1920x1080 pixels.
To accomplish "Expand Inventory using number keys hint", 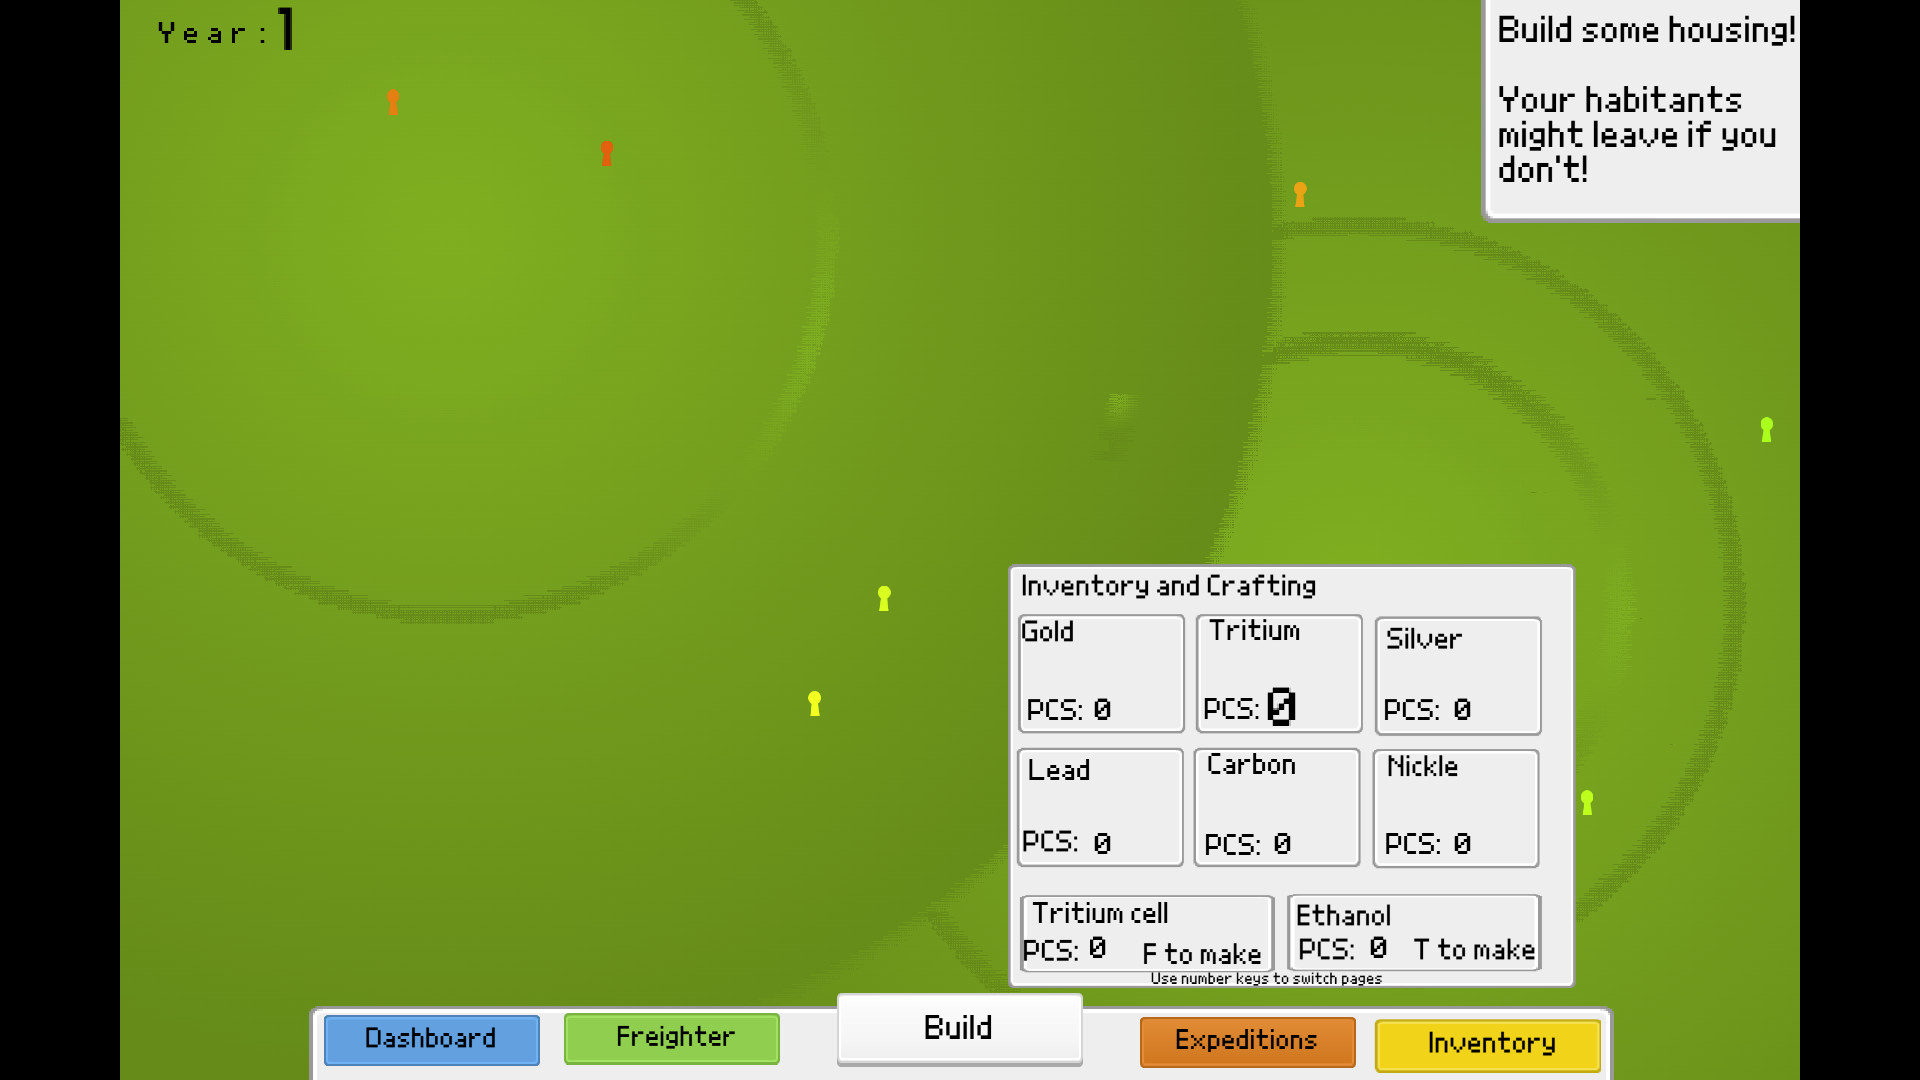I will pos(1266,978).
